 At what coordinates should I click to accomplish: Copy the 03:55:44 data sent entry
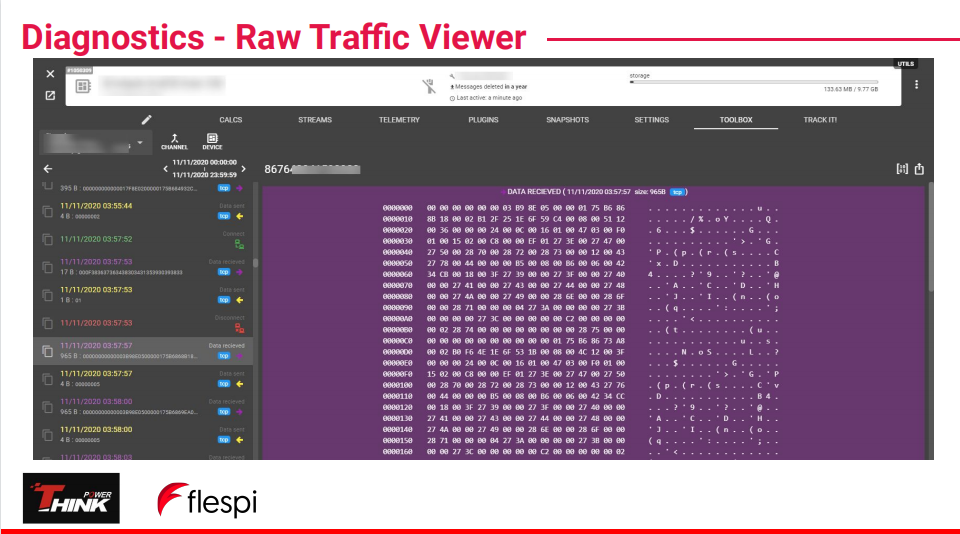point(47,211)
